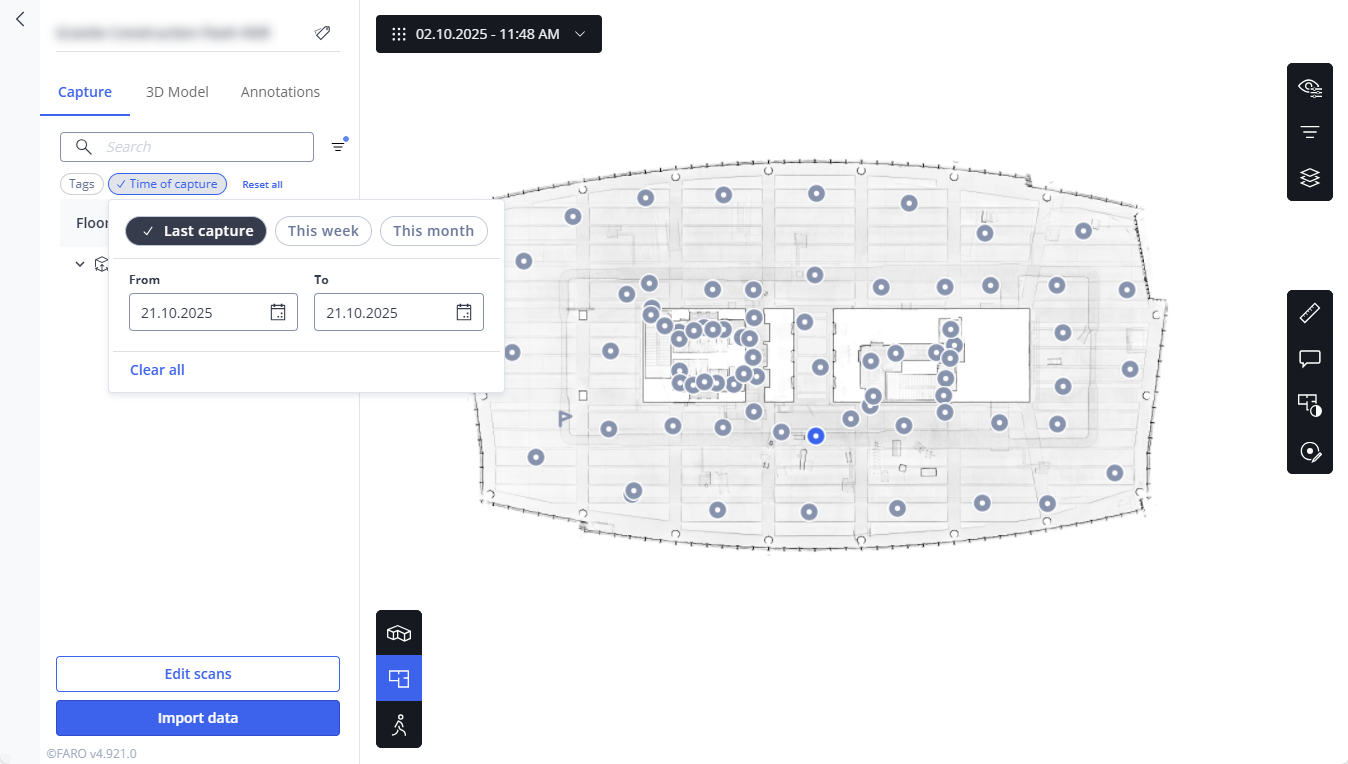Click the Import data button
Image resolution: width=1348 pixels, height=764 pixels.
[198, 718]
